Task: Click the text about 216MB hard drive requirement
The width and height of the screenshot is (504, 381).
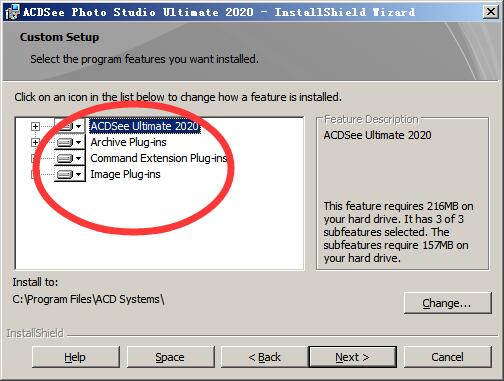Action: click(x=398, y=232)
